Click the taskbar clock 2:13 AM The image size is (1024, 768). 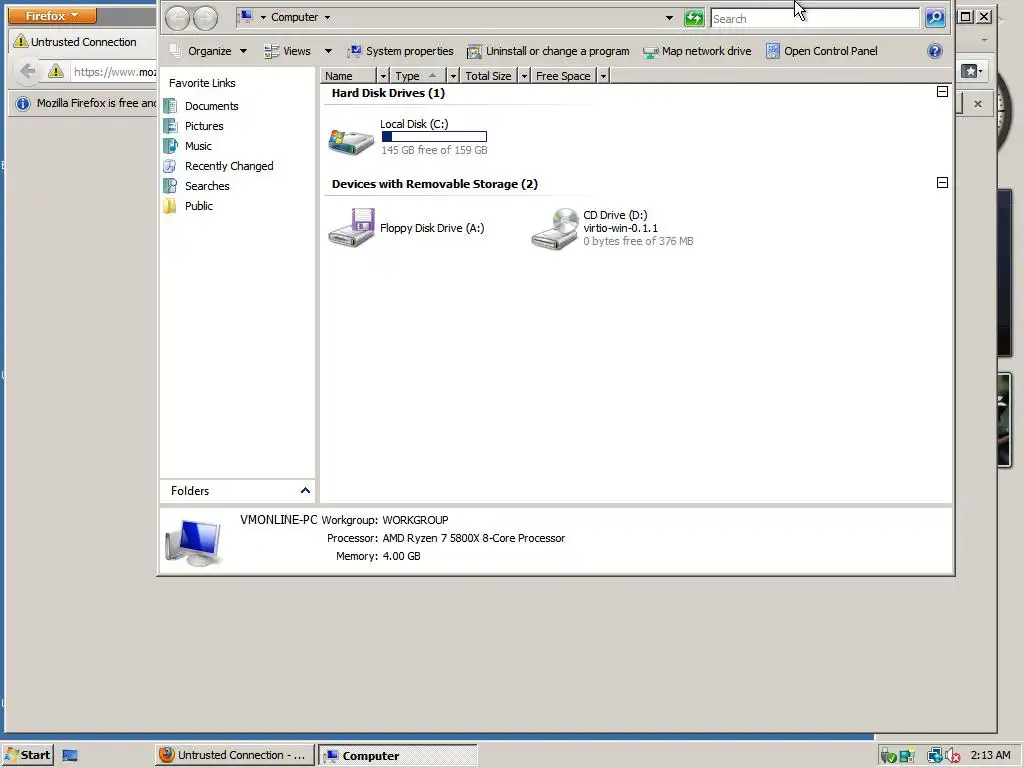click(991, 755)
